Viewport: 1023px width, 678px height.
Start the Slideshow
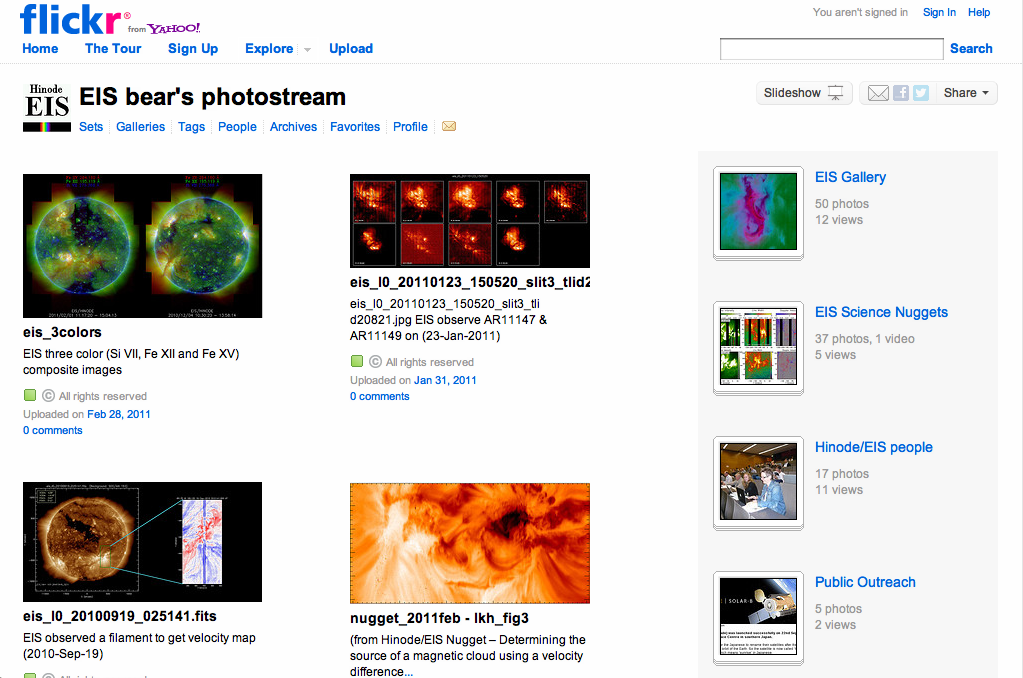[804, 93]
